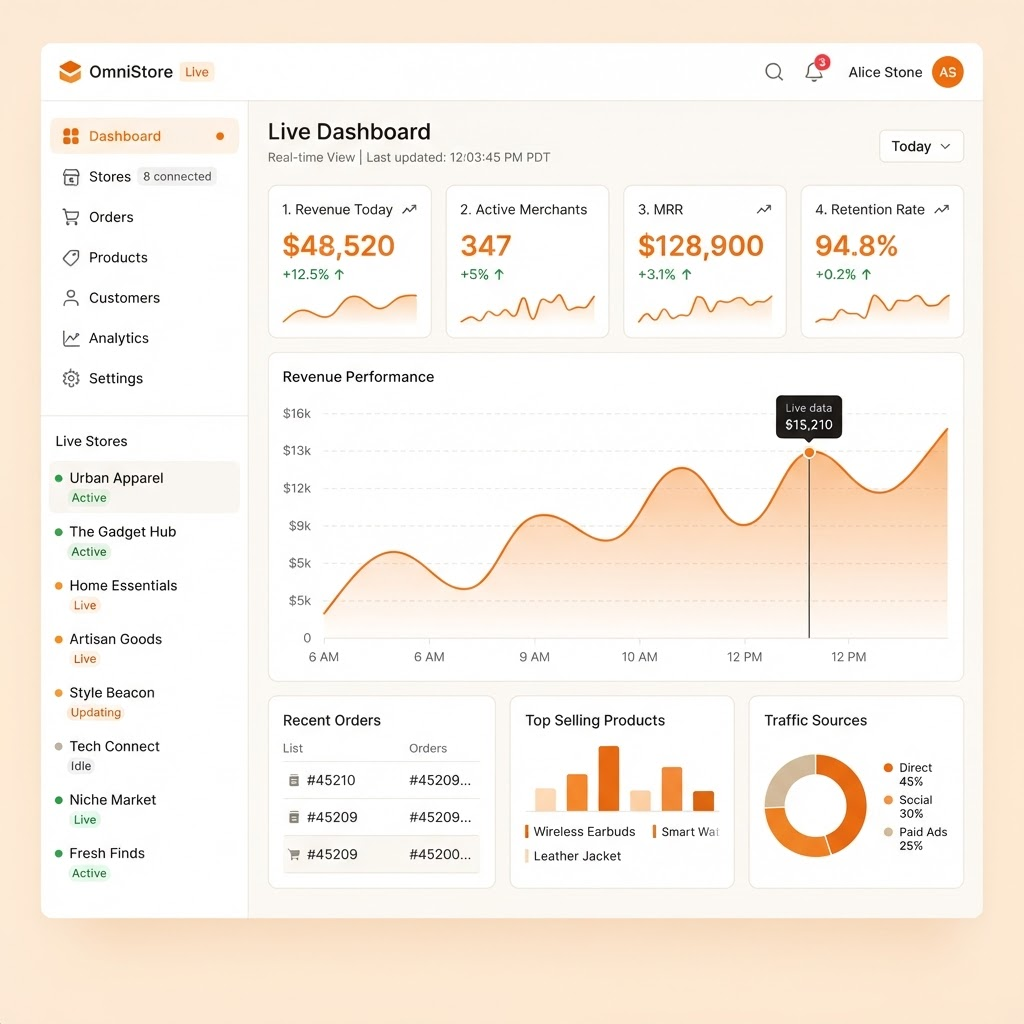Click the Last updated timestamp text
The image size is (1024, 1024).
[458, 157]
